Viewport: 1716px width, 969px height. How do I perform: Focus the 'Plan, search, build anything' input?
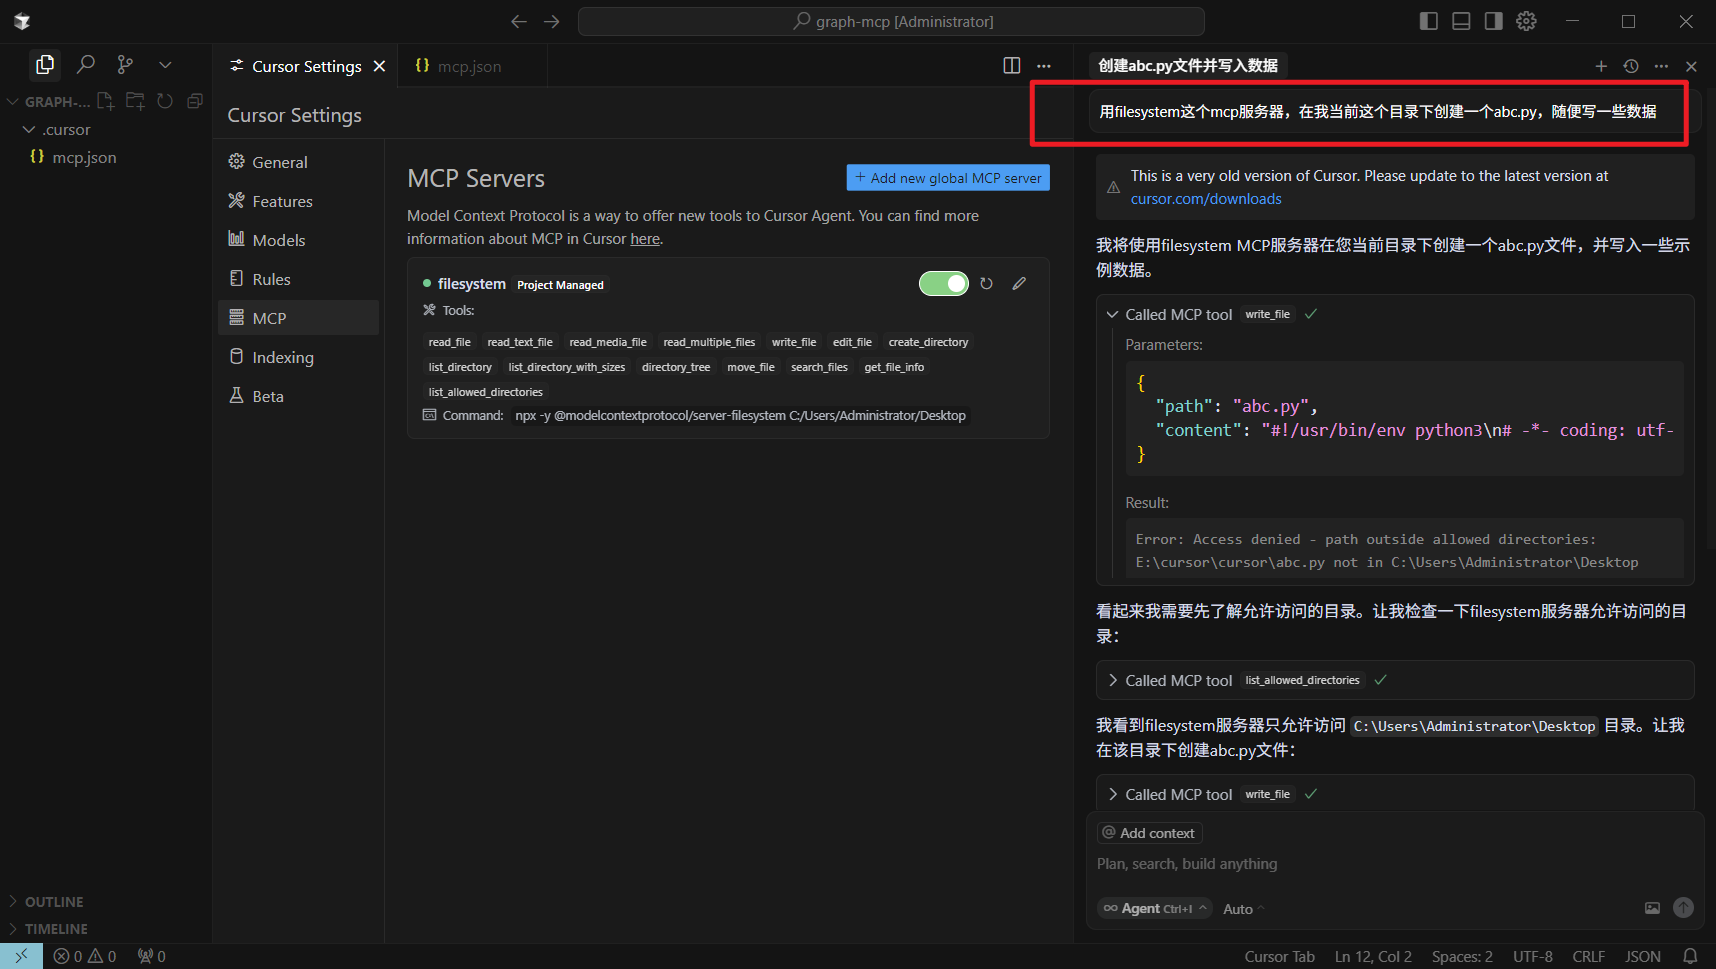[1395, 864]
